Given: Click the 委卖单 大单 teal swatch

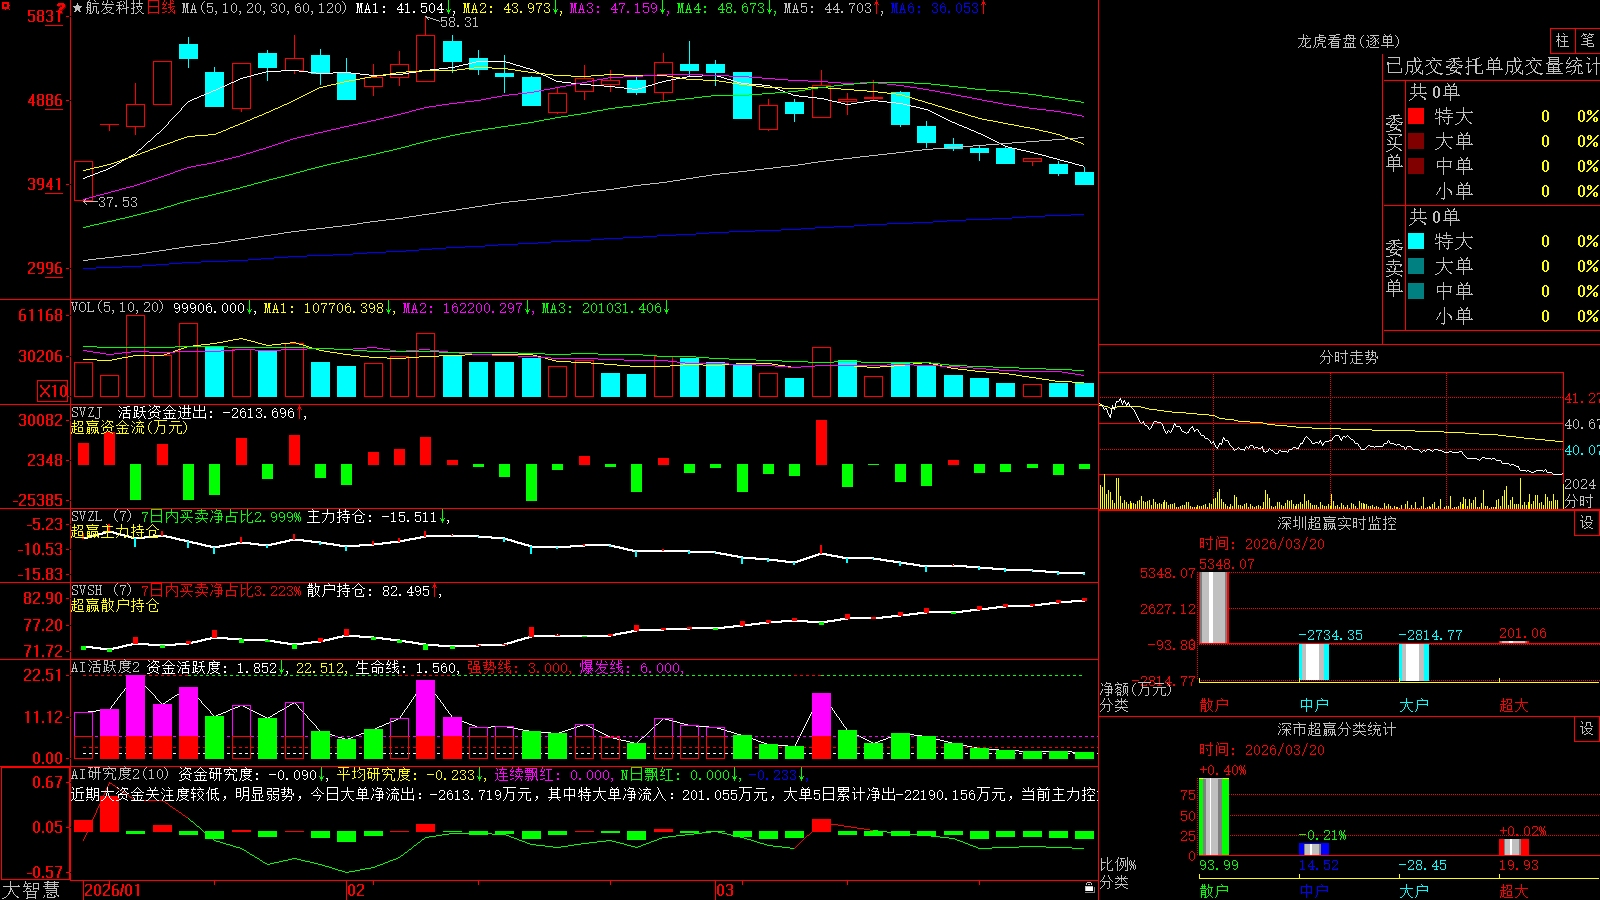Looking at the screenshot, I should point(1416,266).
